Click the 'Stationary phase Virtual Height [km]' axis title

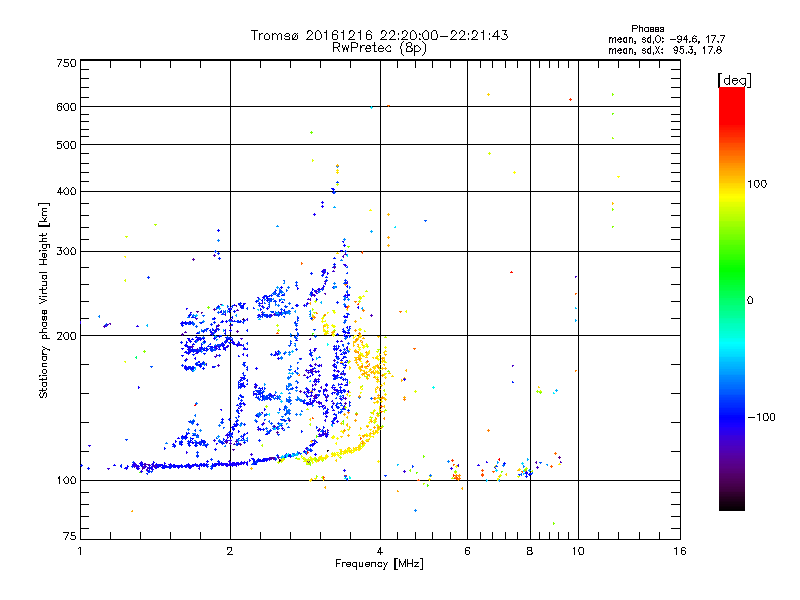[x=43, y=301]
